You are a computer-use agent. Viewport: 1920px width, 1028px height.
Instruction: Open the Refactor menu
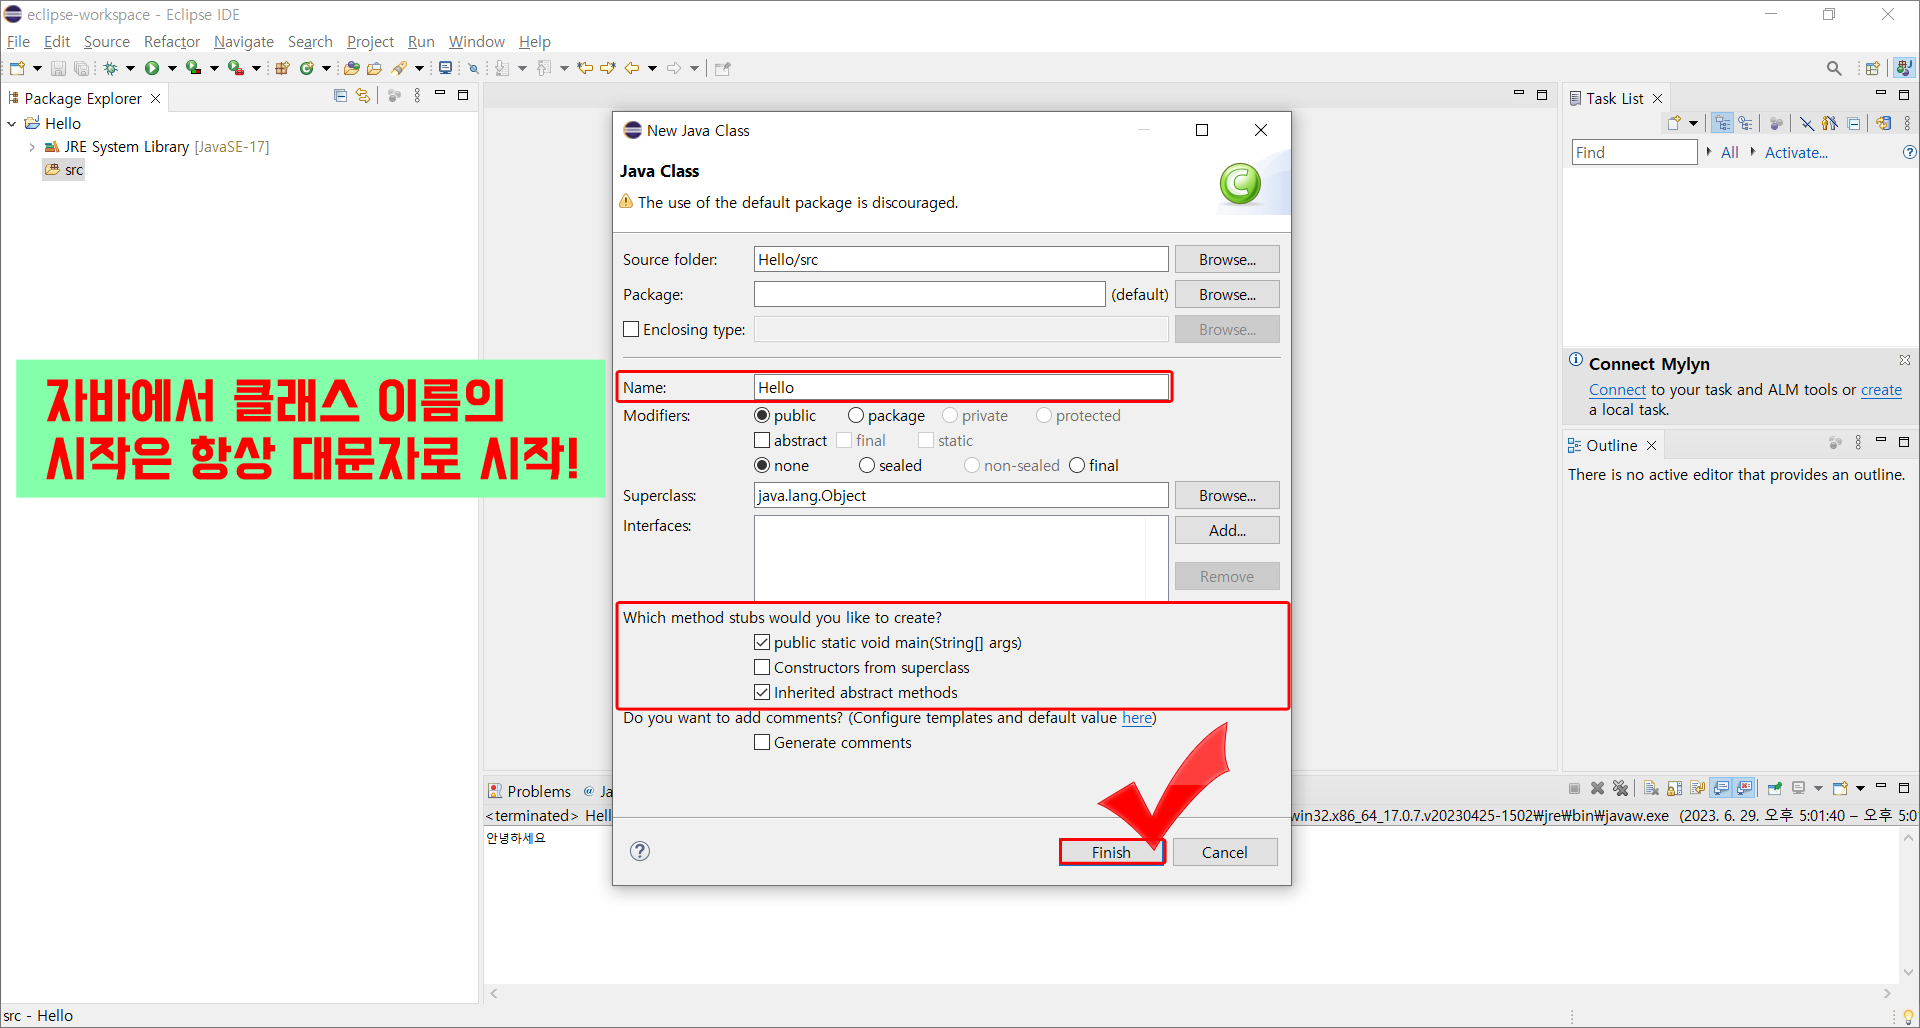click(172, 41)
